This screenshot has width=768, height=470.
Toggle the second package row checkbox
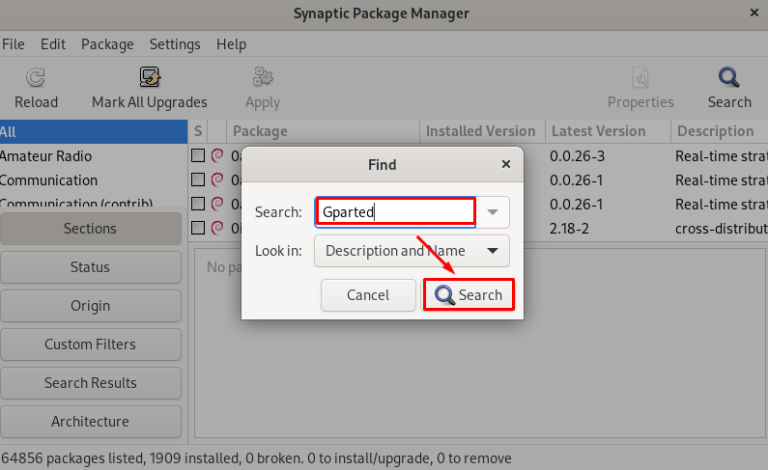[198, 180]
